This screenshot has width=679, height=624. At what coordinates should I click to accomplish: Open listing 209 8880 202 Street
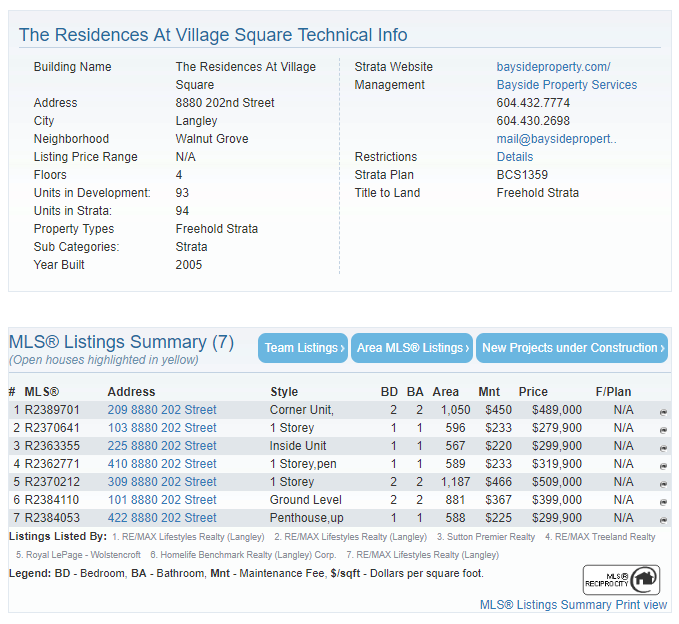point(162,410)
